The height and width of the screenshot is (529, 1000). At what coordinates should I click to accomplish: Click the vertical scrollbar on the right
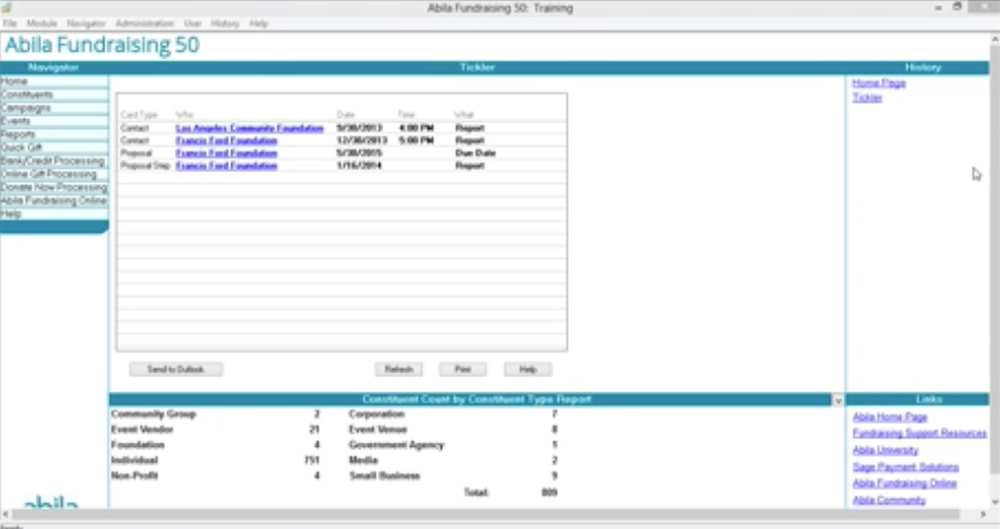[995, 259]
